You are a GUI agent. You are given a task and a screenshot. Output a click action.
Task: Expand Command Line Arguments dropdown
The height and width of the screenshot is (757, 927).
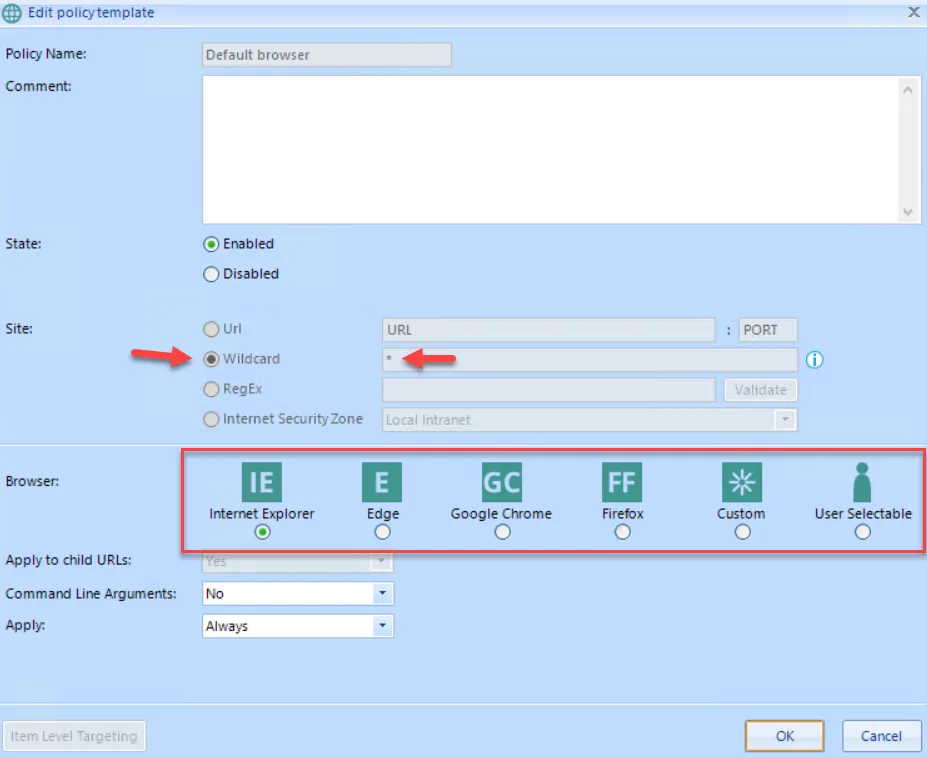pyautogui.click(x=383, y=593)
